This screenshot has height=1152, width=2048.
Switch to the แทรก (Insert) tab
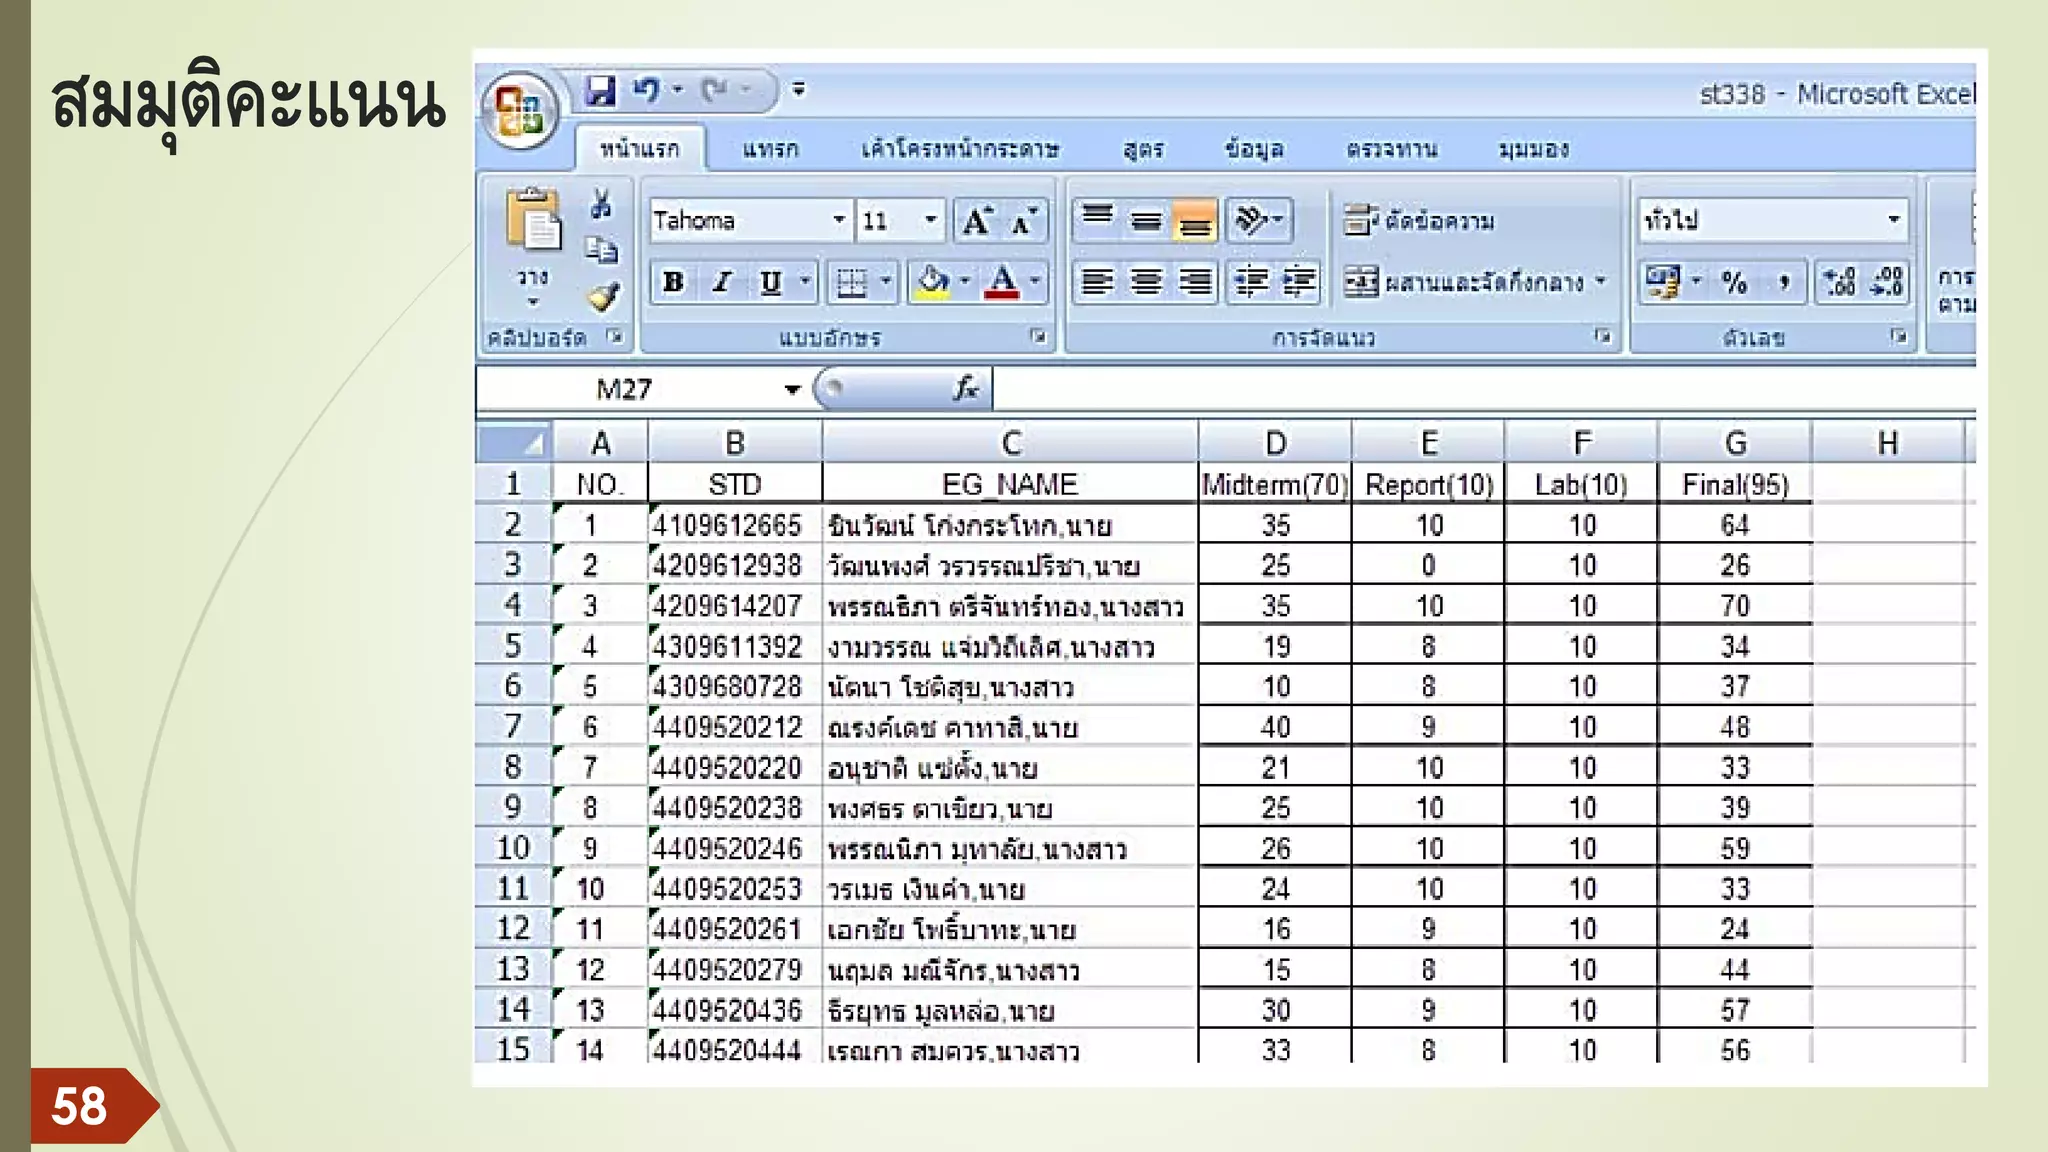click(770, 150)
